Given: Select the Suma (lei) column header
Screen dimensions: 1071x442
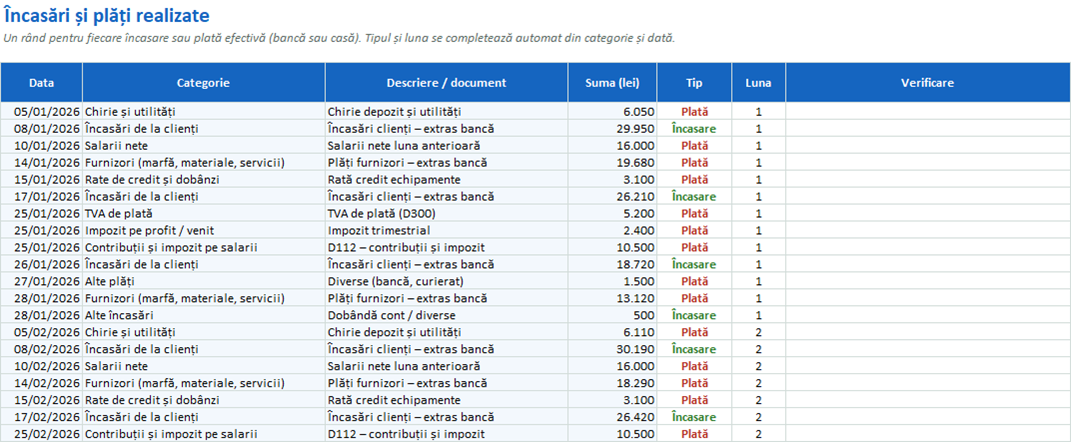Looking at the screenshot, I should click(x=613, y=83).
